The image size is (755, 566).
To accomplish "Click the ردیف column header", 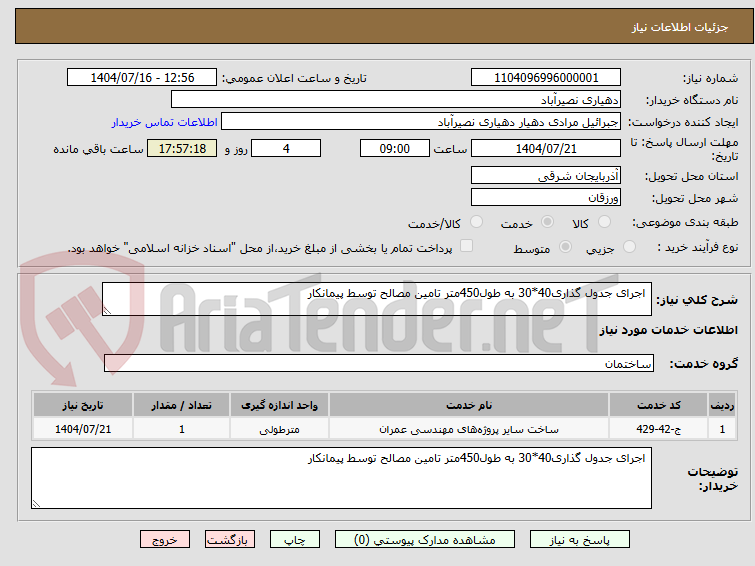I will (x=722, y=405).
